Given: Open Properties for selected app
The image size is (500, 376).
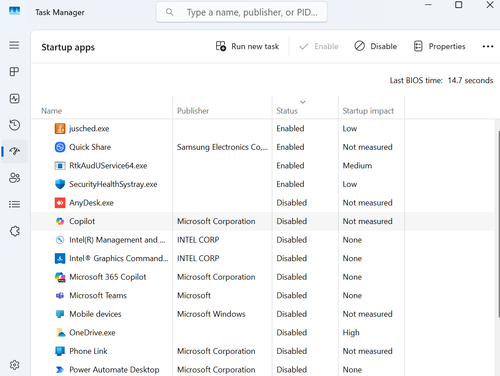Looking at the screenshot, I should pyautogui.click(x=439, y=46).
